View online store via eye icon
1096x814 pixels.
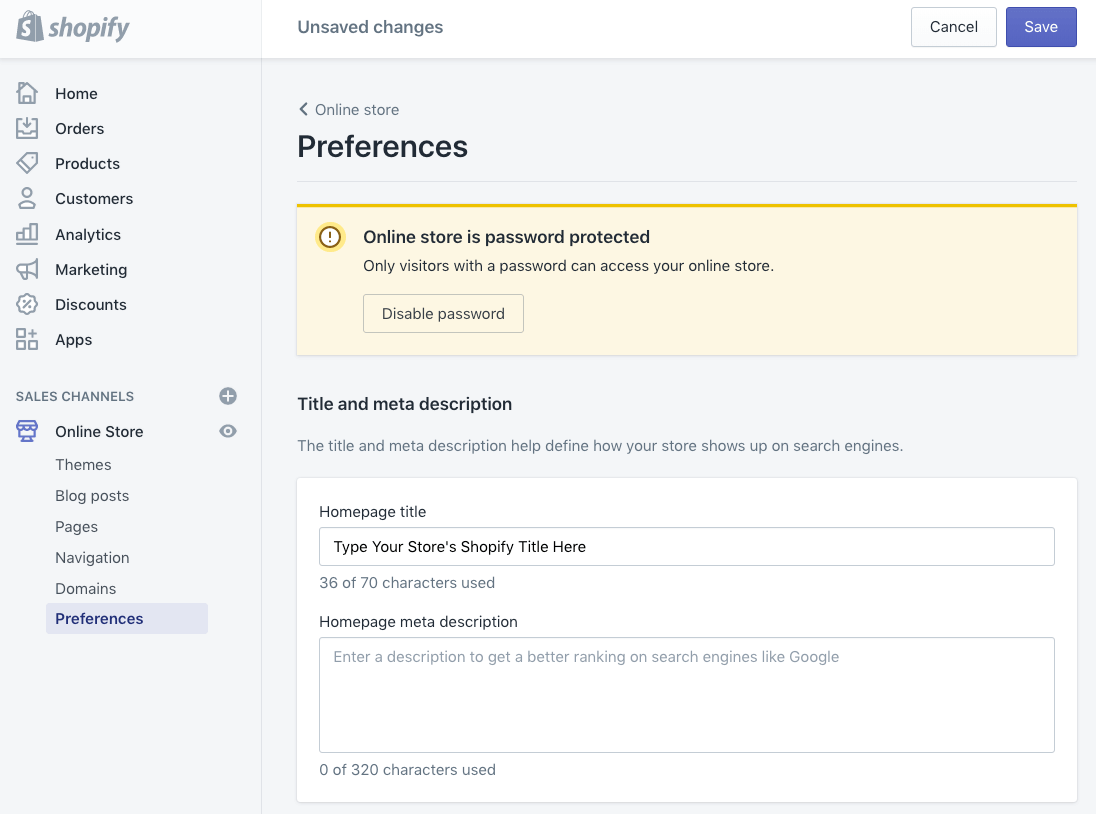228,431
